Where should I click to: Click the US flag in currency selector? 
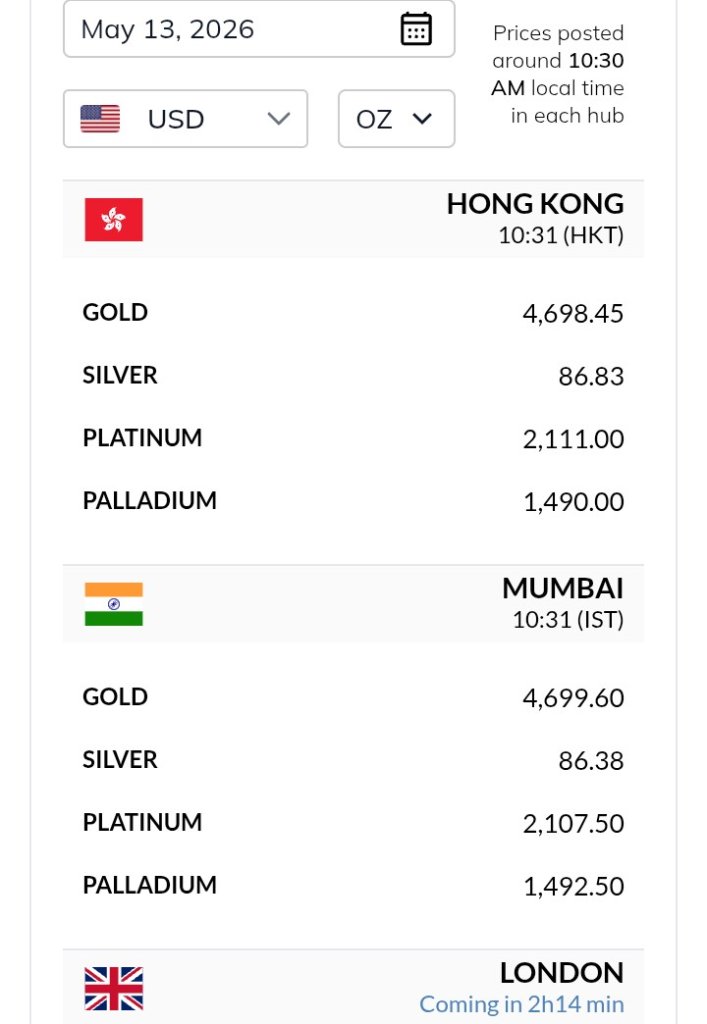point(100,119)
